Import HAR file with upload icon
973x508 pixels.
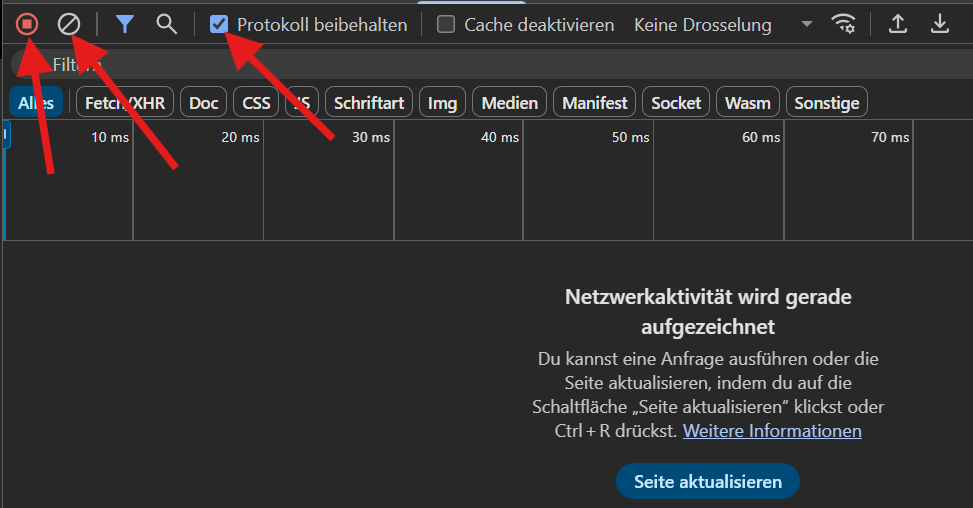pyautogui.click(x=897, y=24)
